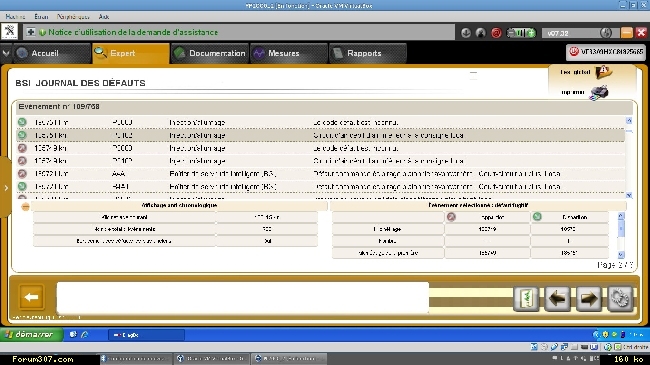This screenshot has height=365, width=650.
Task: Click the notebook report icon in bottom bar
Action: point(526,298)
